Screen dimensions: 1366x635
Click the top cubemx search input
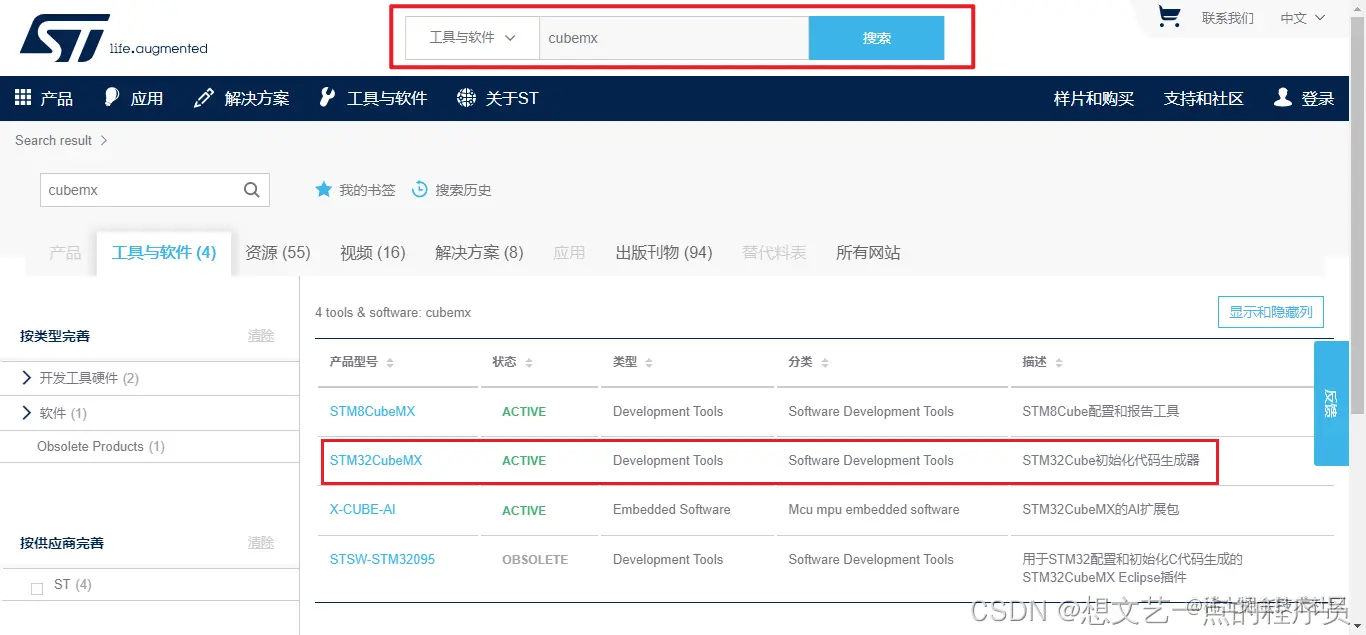[674, 38]
